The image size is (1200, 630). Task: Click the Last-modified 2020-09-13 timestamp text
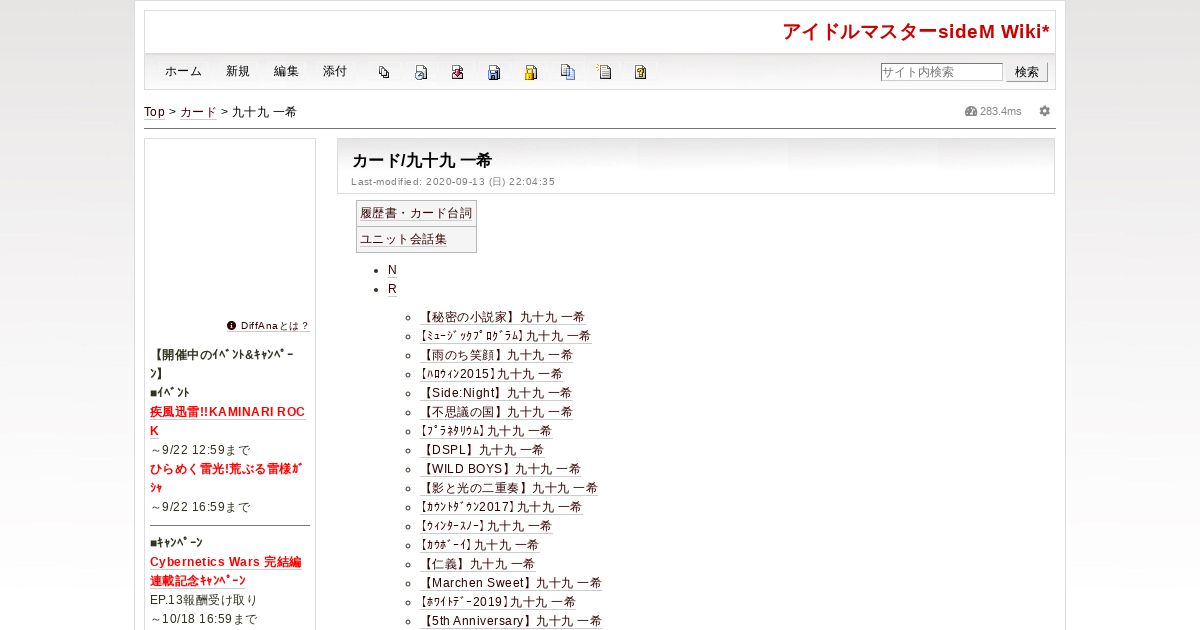453,182
